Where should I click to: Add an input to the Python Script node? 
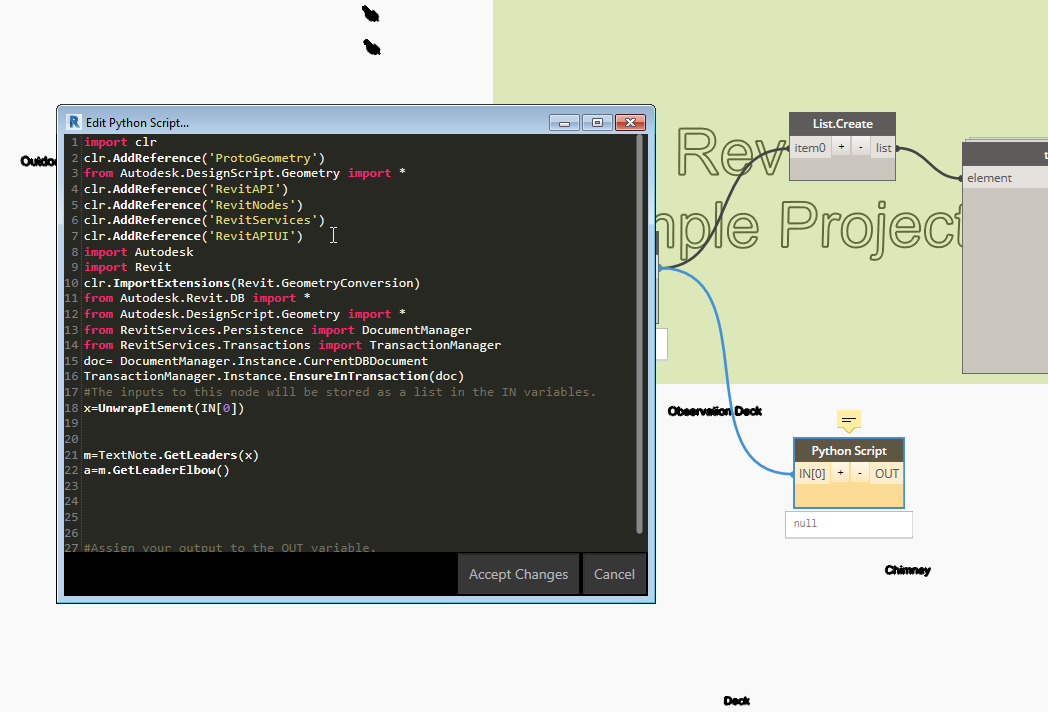click(x=840, y=473)
